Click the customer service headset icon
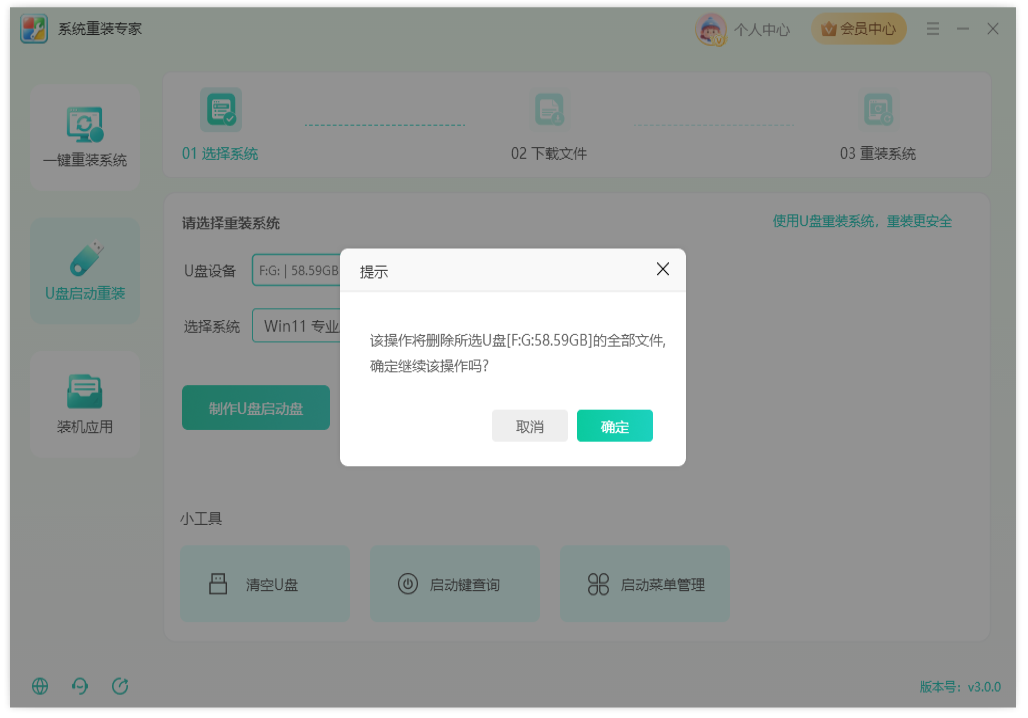Viewport: 1028px width, 718px height. click(x=80, y=687)
